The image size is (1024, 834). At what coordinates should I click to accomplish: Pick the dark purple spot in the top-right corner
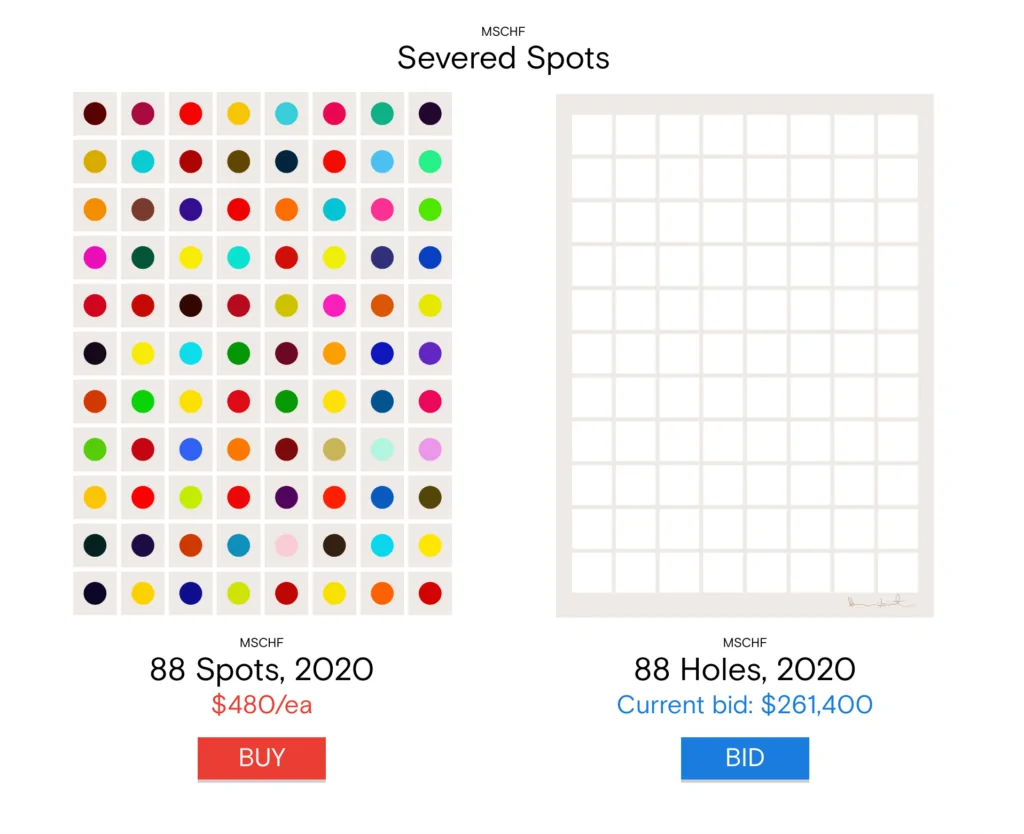[430, 114]
